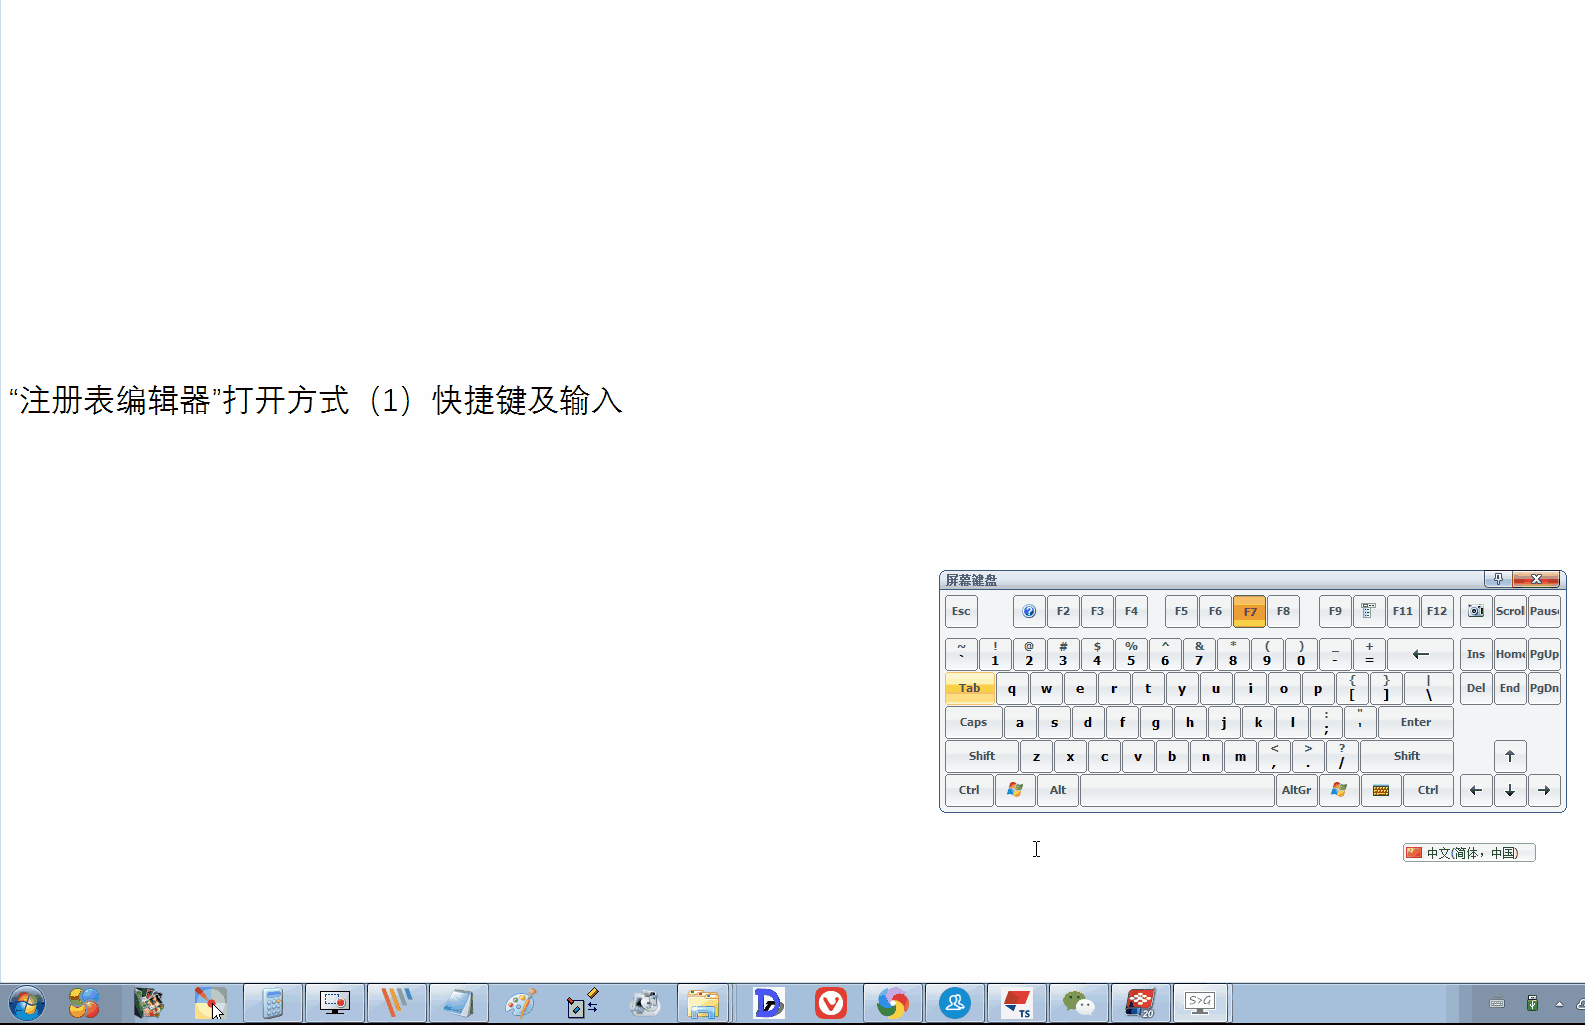The width and height of the screenshot is (1585, 1025).
Task: Launch Vivaldi browser from the taskbar
Action: 830,1003
